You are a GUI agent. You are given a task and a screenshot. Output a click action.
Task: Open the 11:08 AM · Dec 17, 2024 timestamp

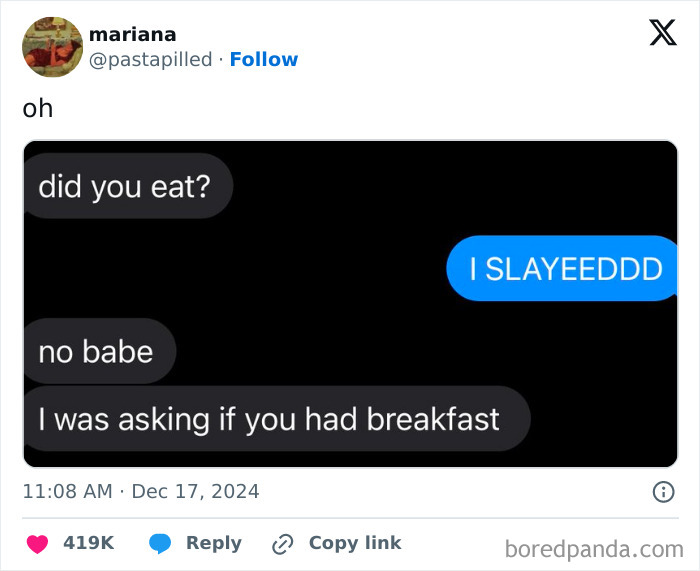[141, 491]
